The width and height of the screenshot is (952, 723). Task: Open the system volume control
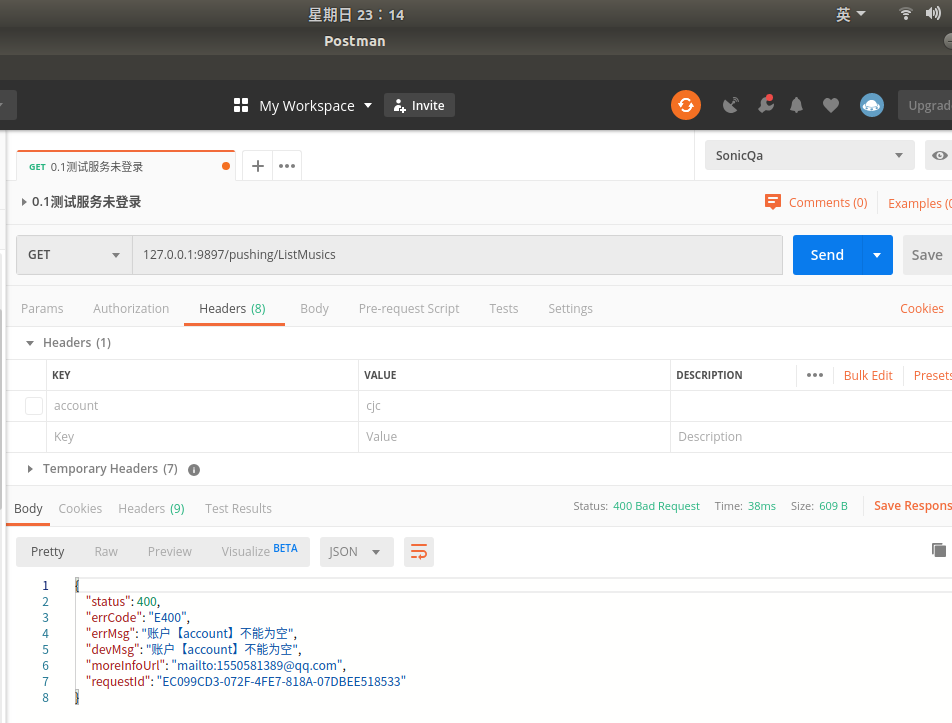click(933, 13)
